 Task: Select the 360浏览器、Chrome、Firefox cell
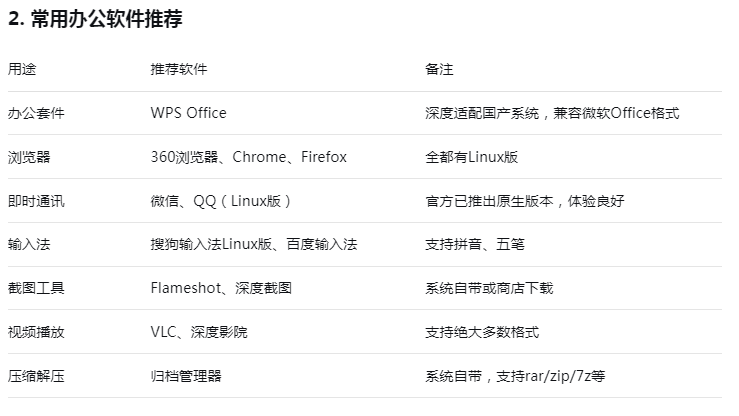[x=249, y=157]
